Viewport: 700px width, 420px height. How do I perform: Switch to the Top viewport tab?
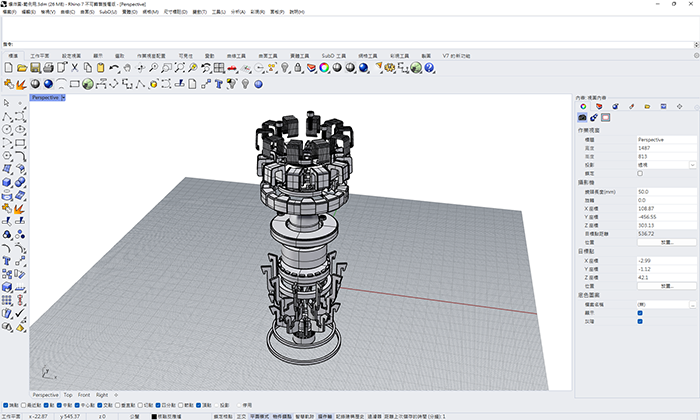coord(68,394)
